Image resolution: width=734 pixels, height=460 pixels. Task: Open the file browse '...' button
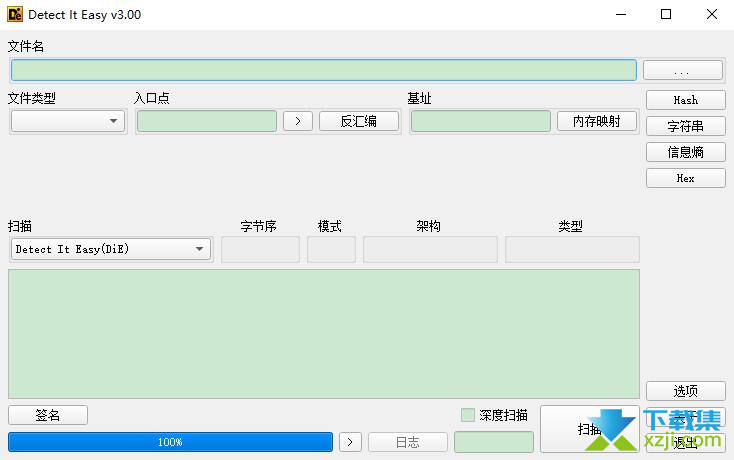(x=683, y=71)
